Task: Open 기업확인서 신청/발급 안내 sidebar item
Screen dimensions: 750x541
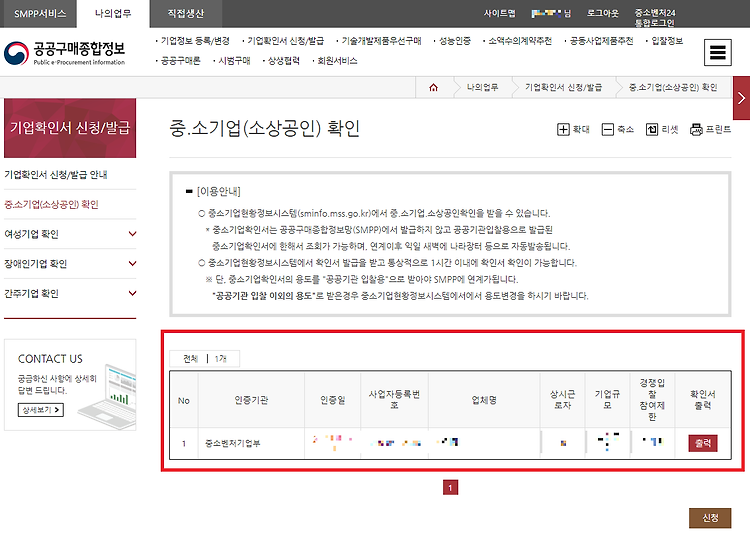Action: [56, 175]
